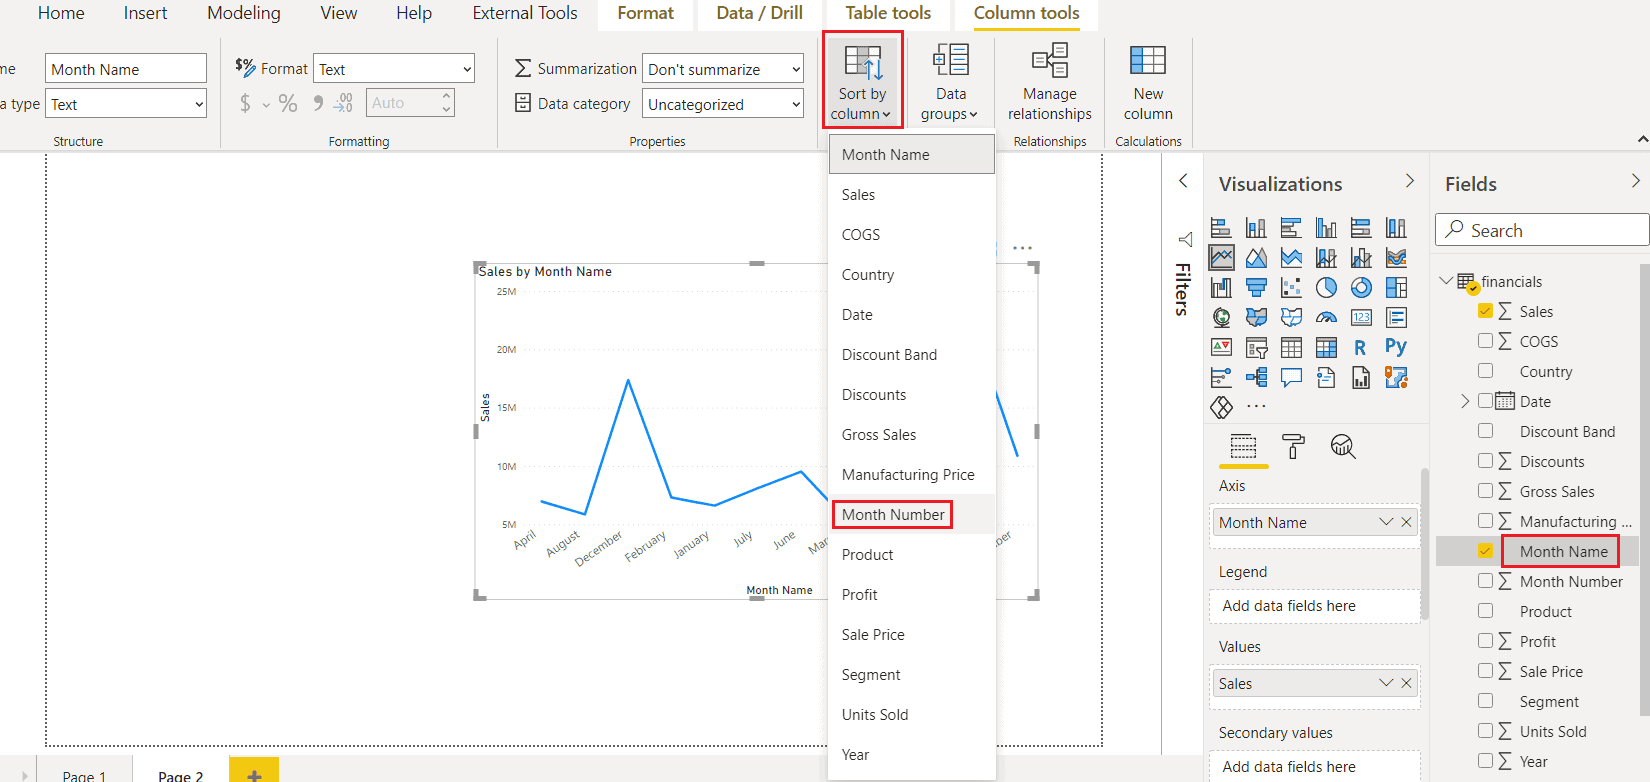Collapse the Visualizations pane

click(1410, 181)
